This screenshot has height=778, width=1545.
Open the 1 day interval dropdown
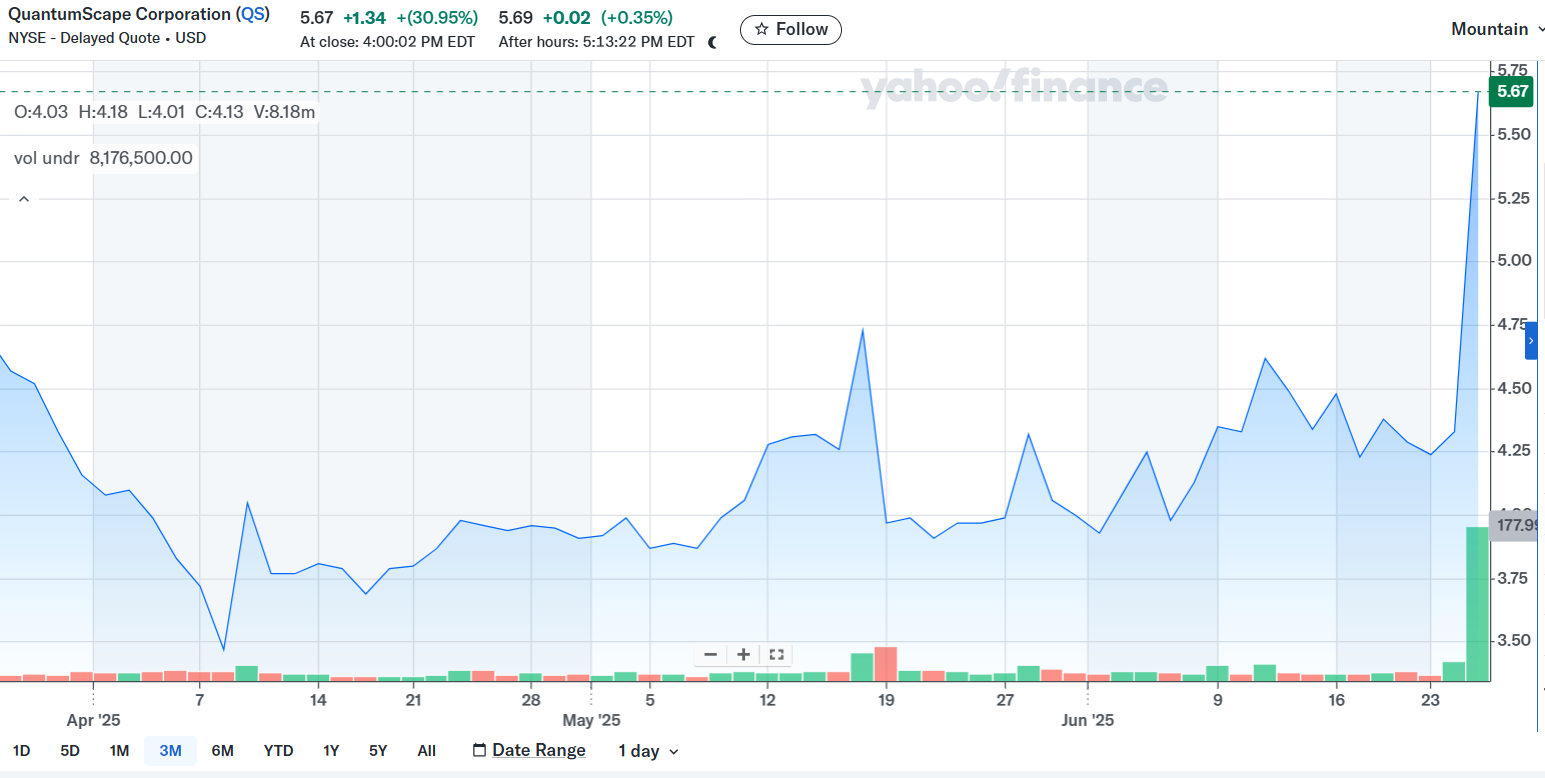tap(647, 750)
